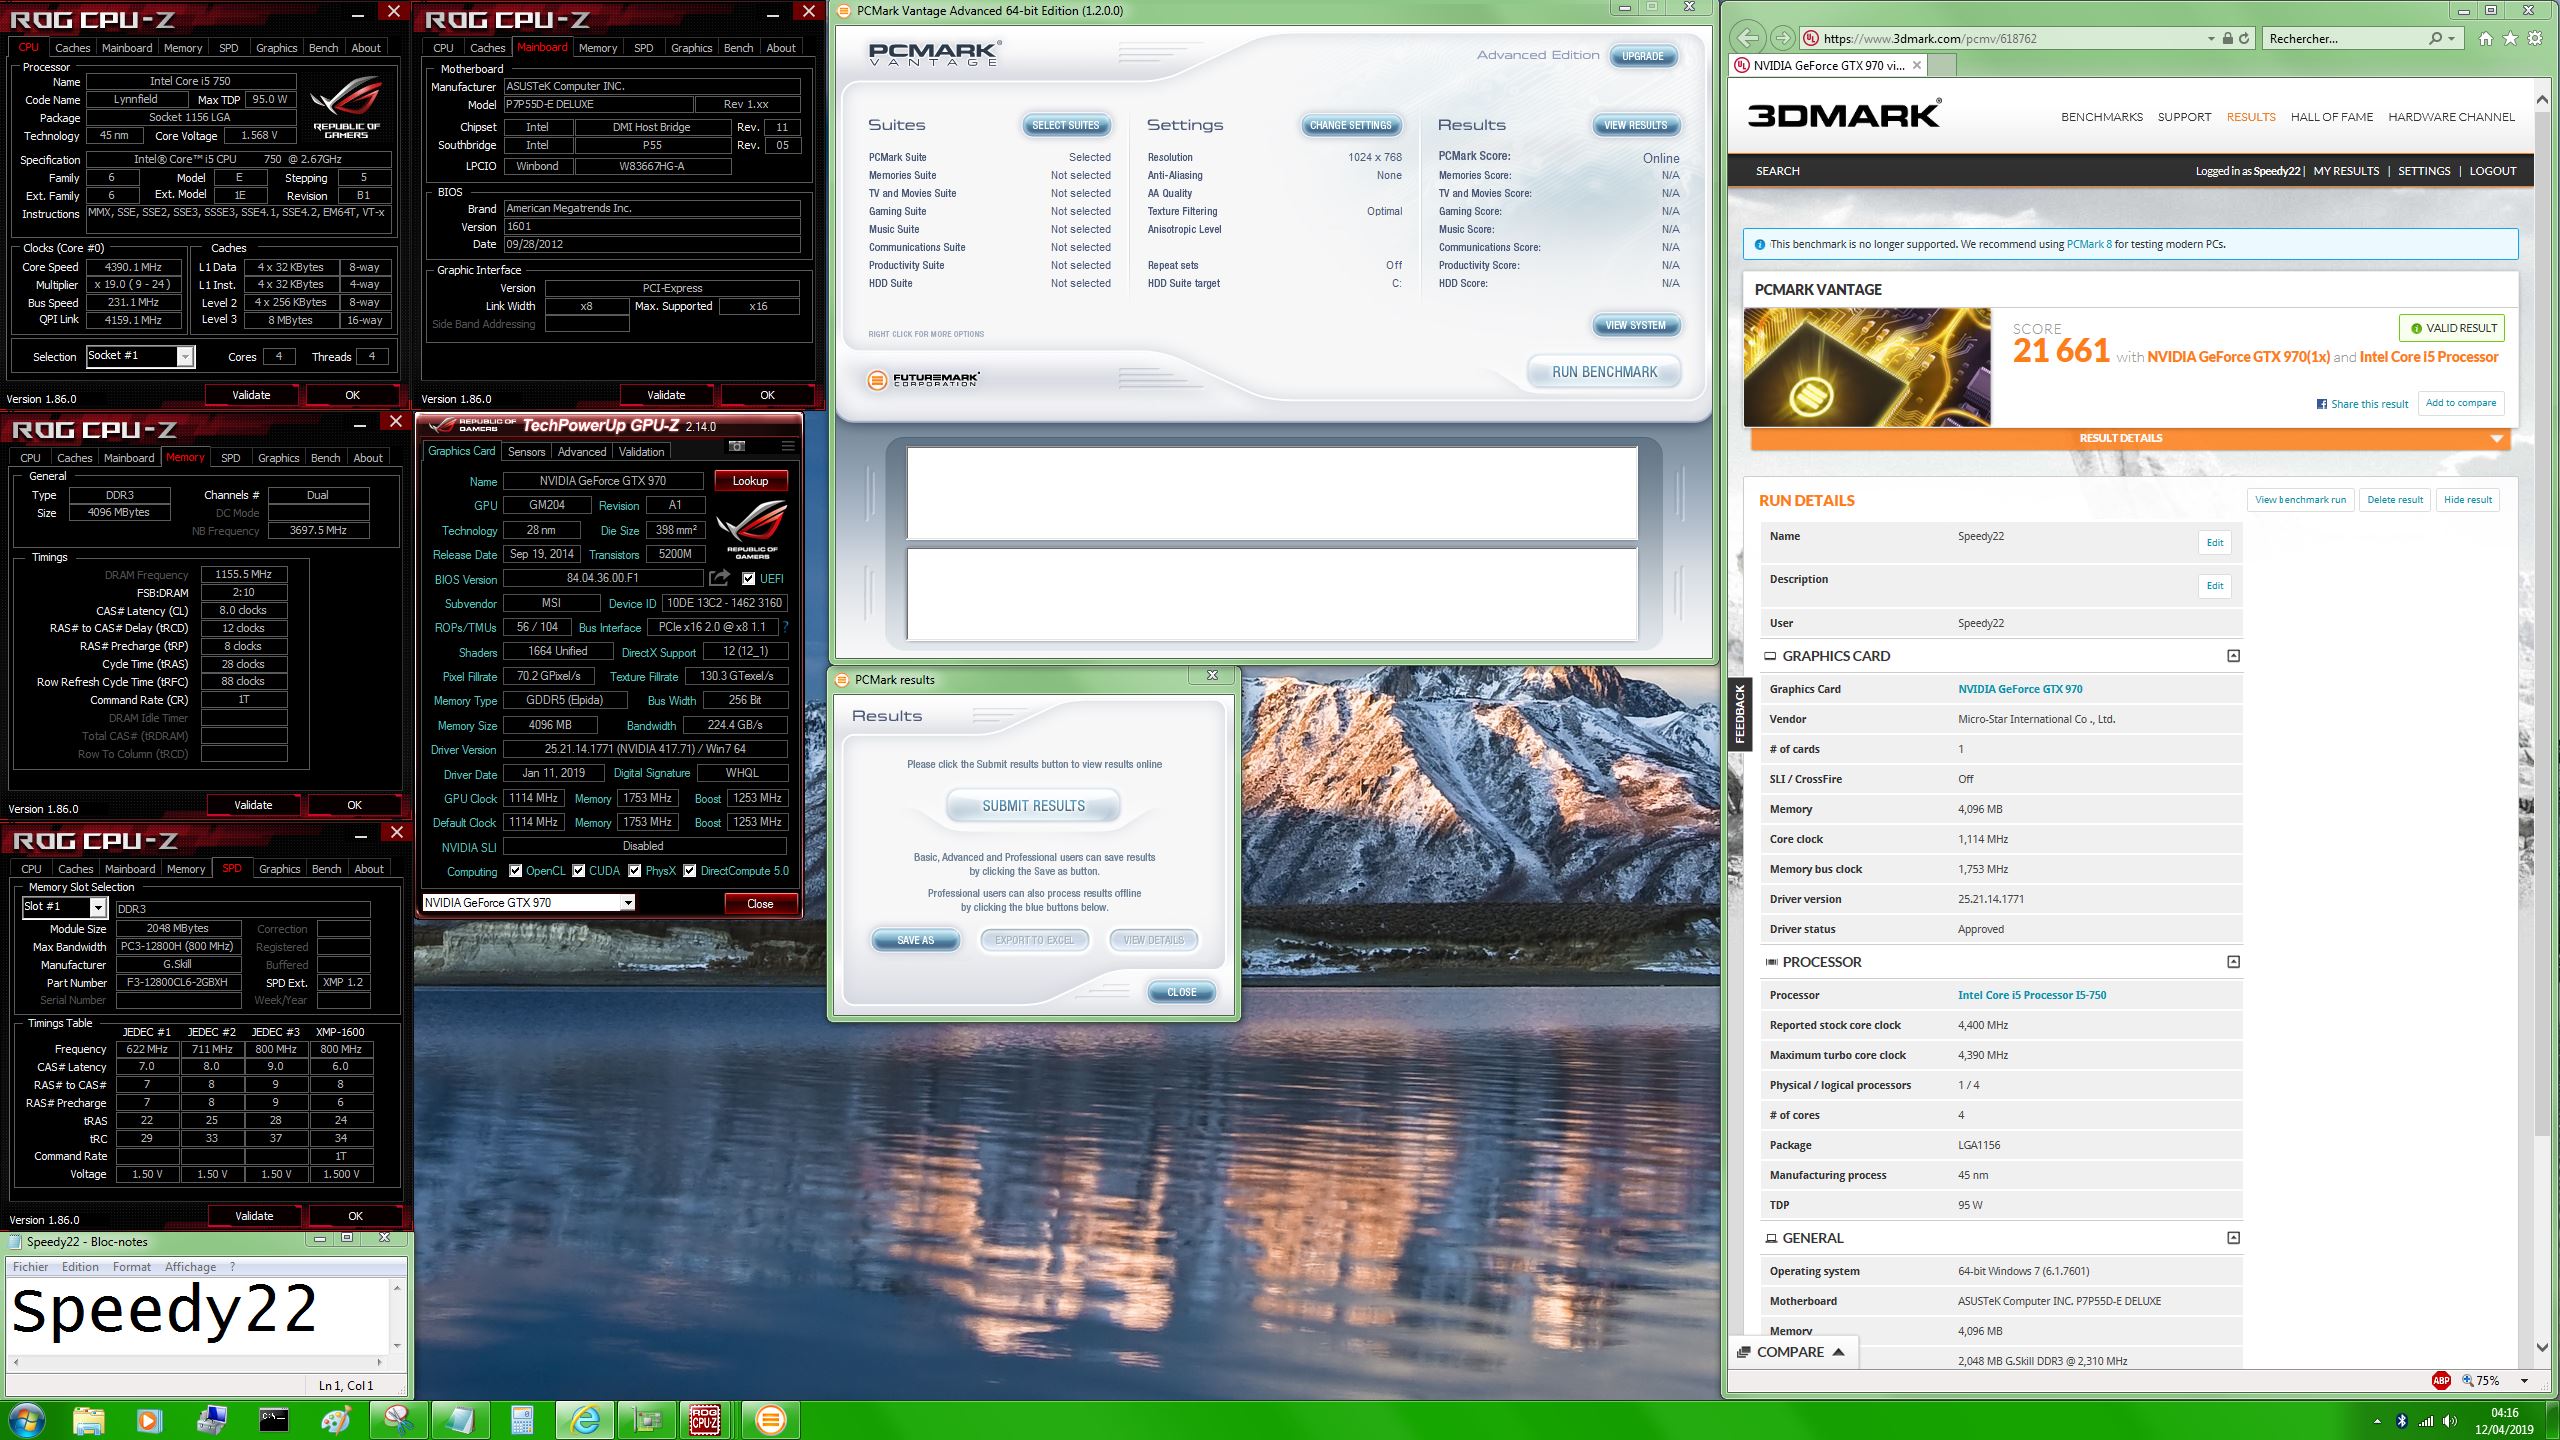This screenshot has width=2560, height=1440.
Task: Click the Lookup button in GPU-Z
Action: [x=750, y=481]
